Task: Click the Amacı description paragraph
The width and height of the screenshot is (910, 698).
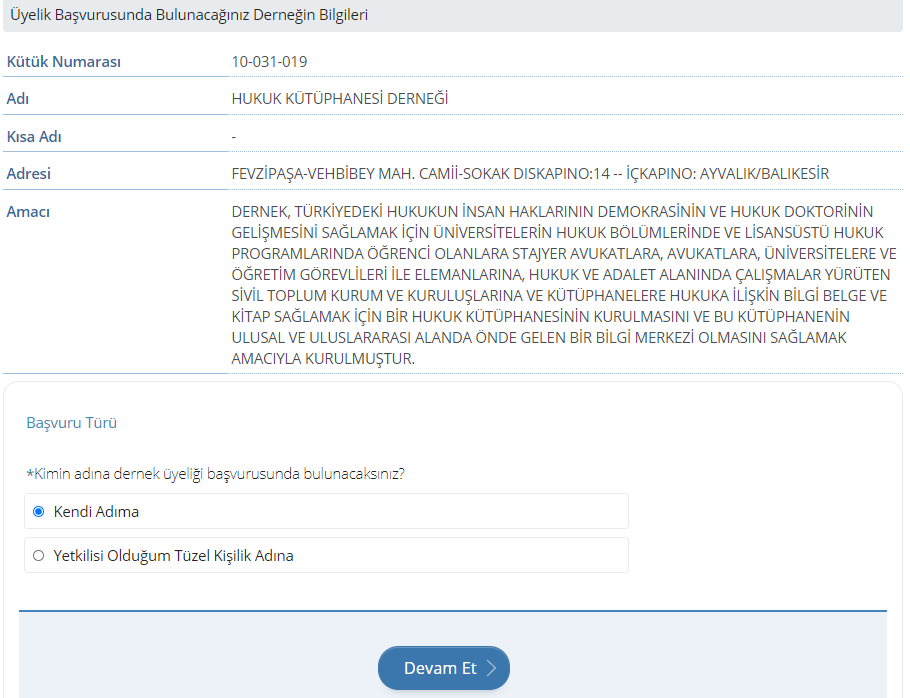Action: click(x=564, y=285)
